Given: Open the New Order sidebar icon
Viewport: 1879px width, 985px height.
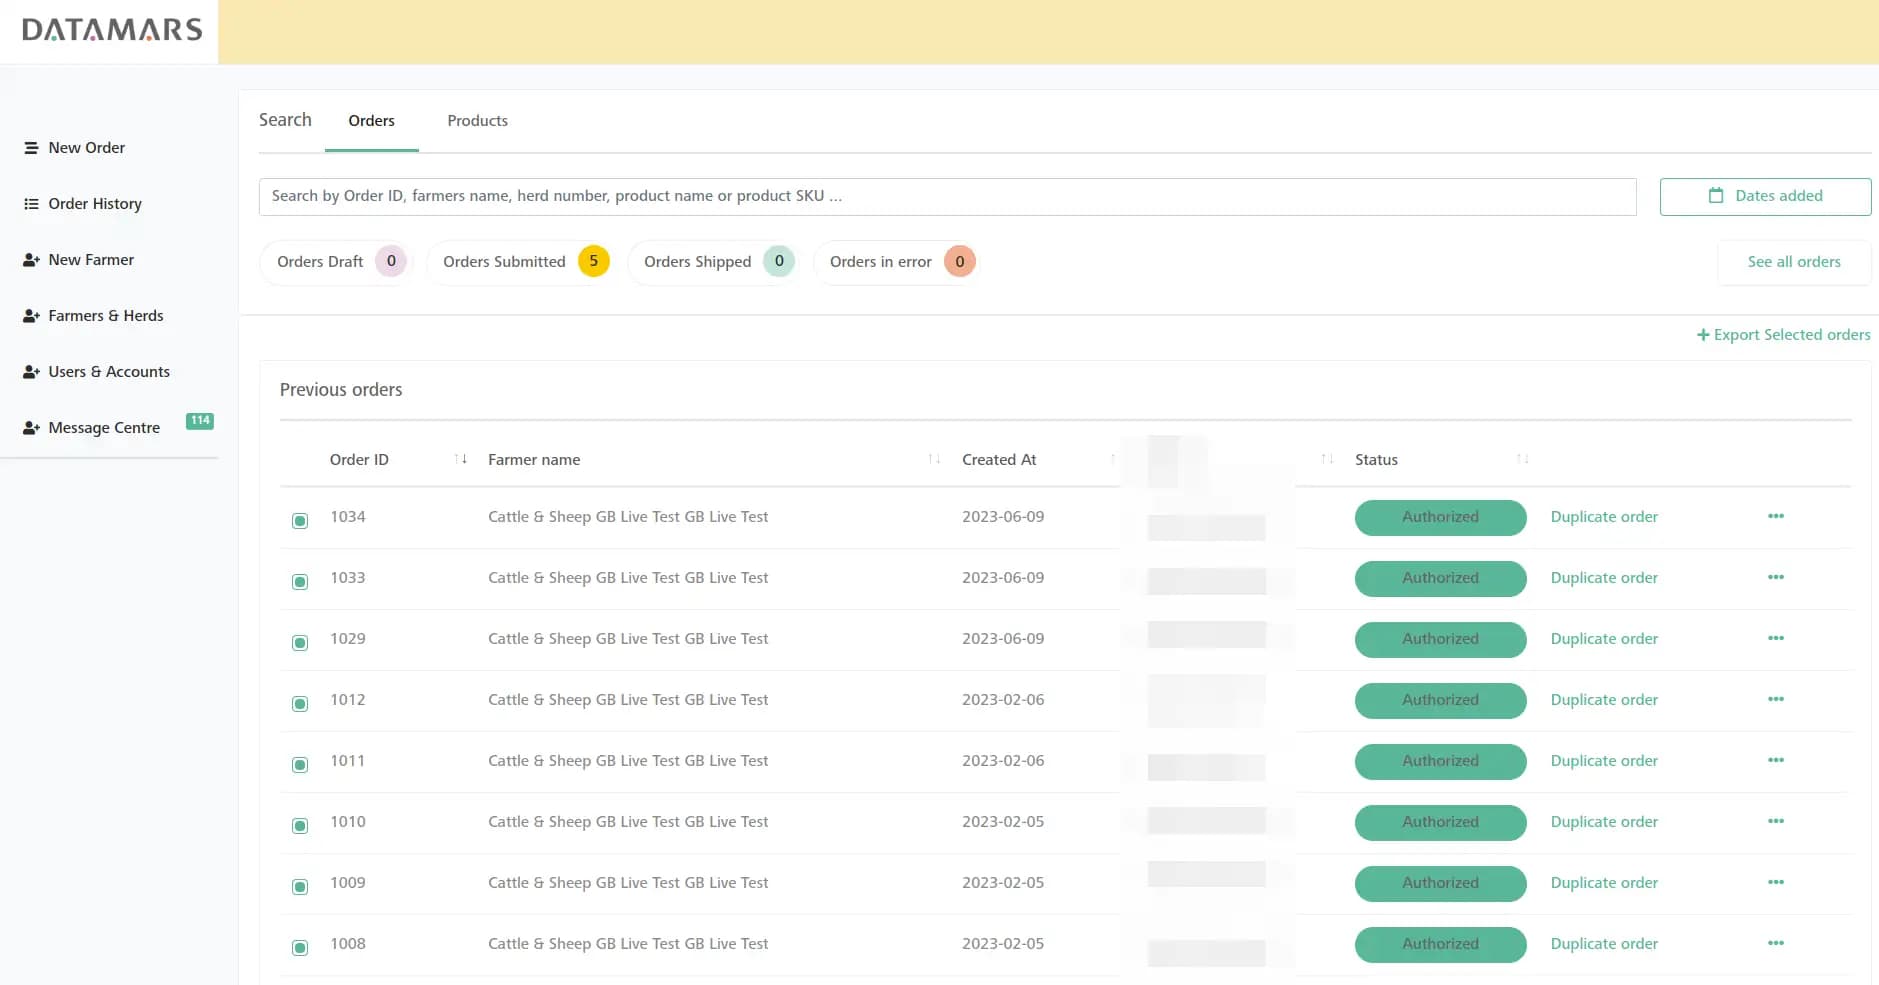Looking at the screenshot, I should (x=31, y=147).
